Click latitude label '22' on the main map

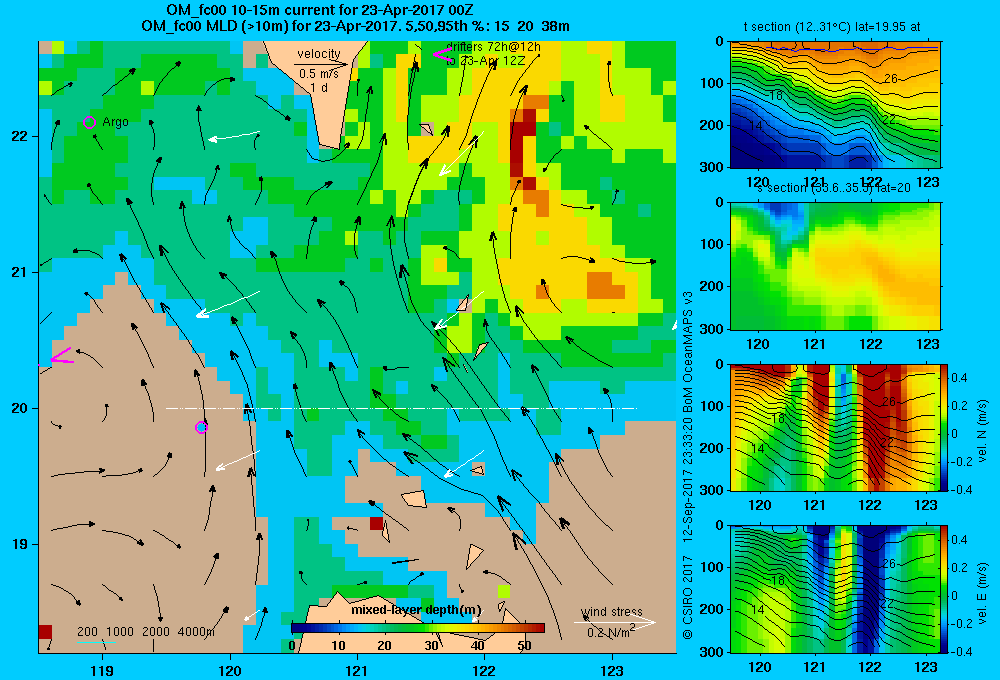click(x=20, y=137)
